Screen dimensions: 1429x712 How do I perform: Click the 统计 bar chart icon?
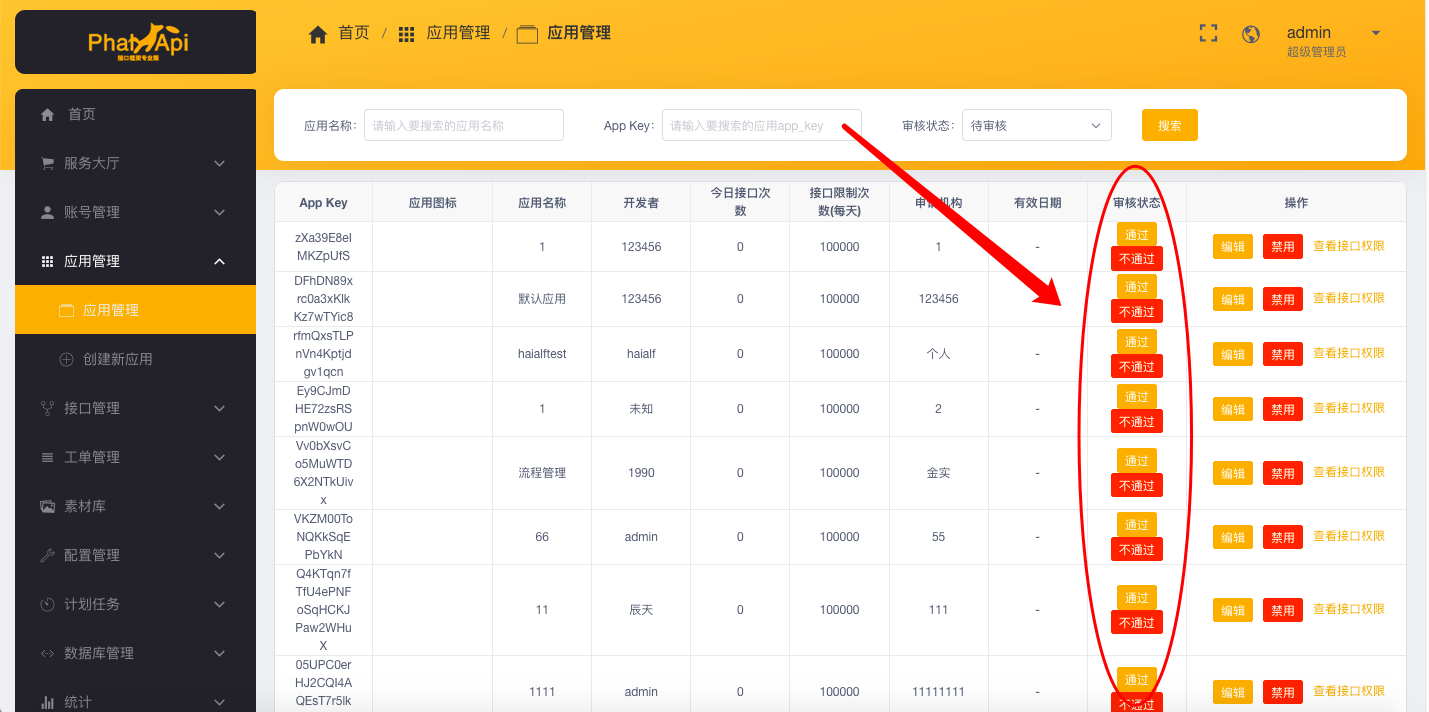click(47, 702)
